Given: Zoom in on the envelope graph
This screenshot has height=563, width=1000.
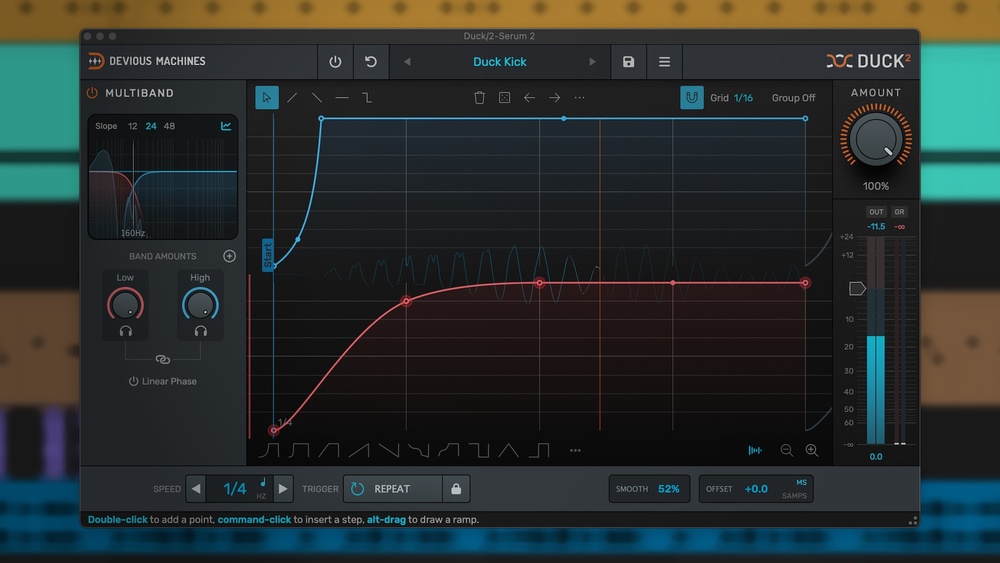Looking at the screenshot, I should coord(812,451).
